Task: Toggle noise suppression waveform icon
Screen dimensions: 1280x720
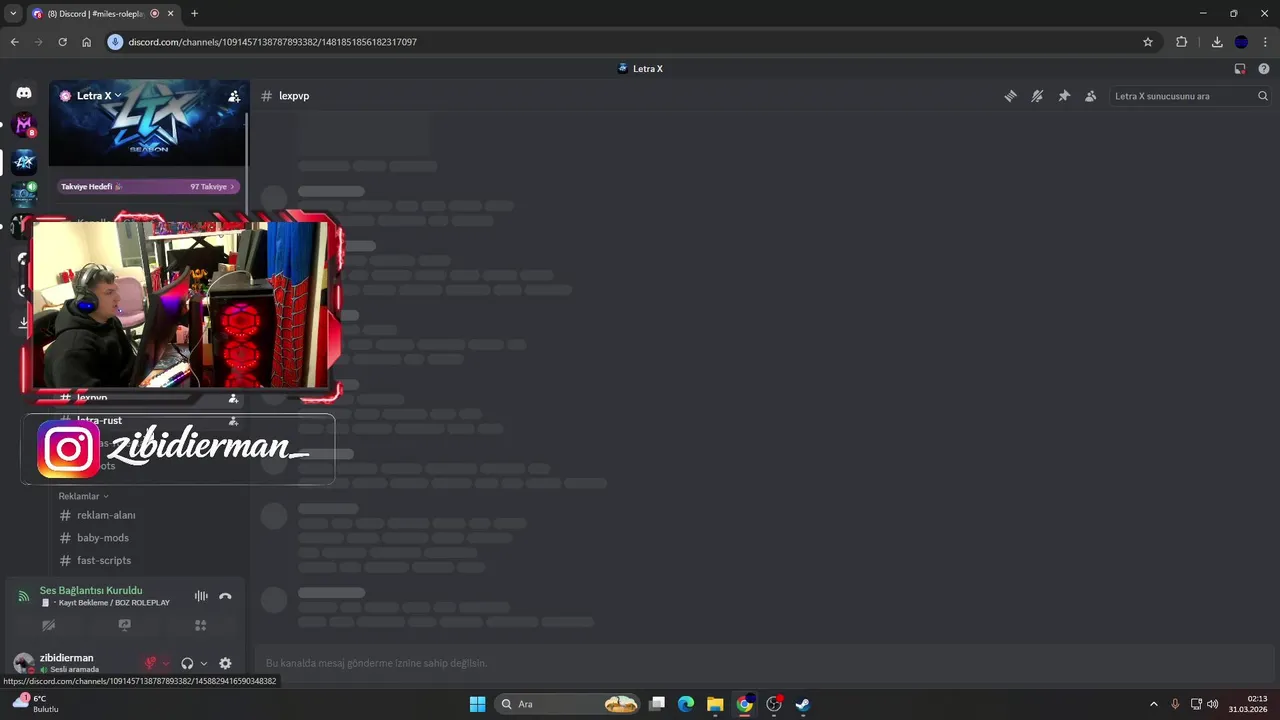Action: 201,596
